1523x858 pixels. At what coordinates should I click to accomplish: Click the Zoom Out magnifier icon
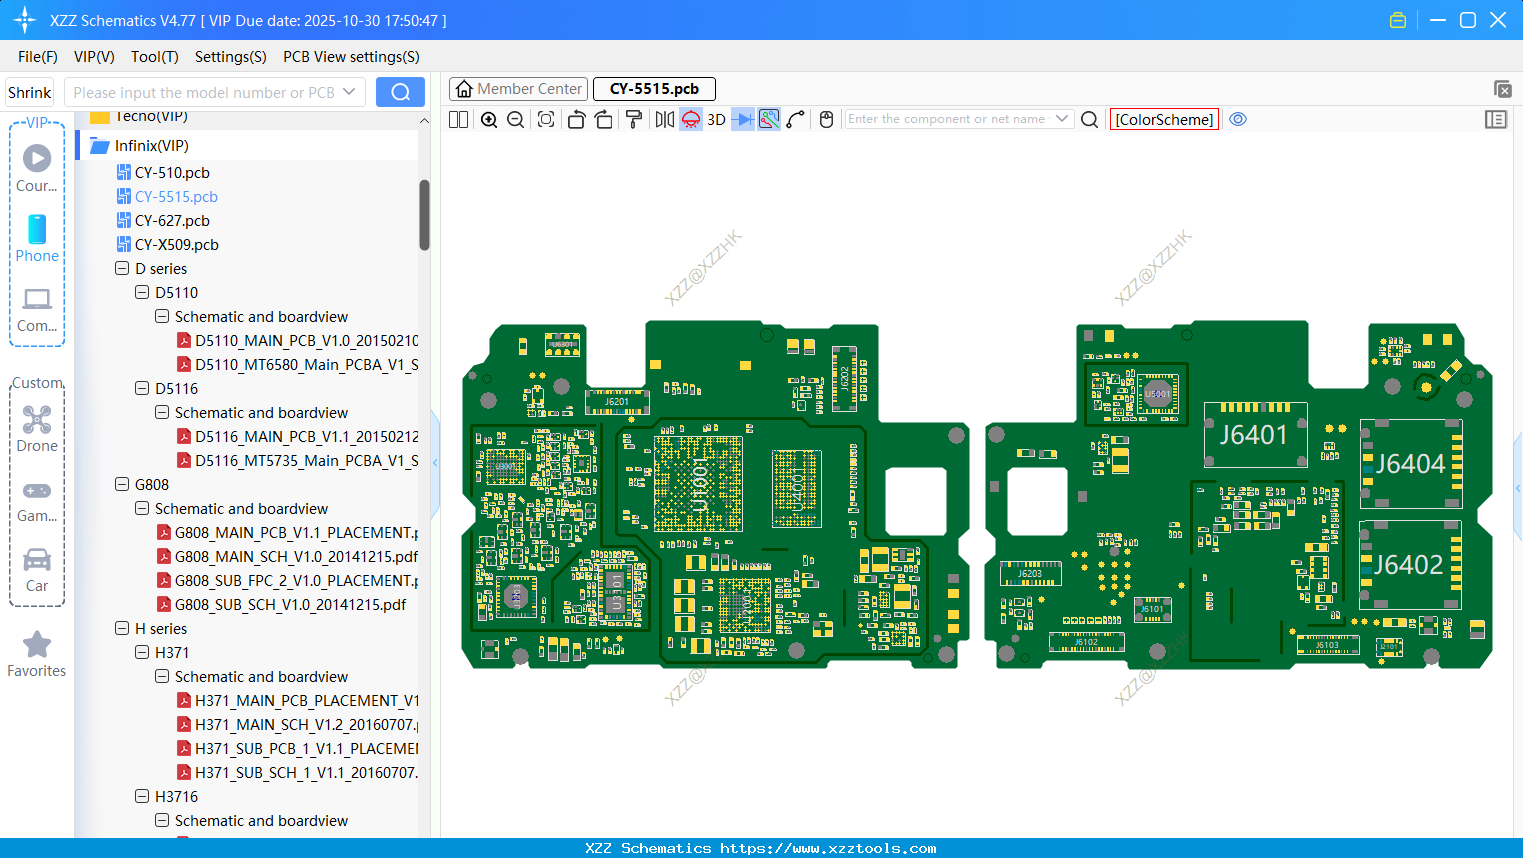514,119
